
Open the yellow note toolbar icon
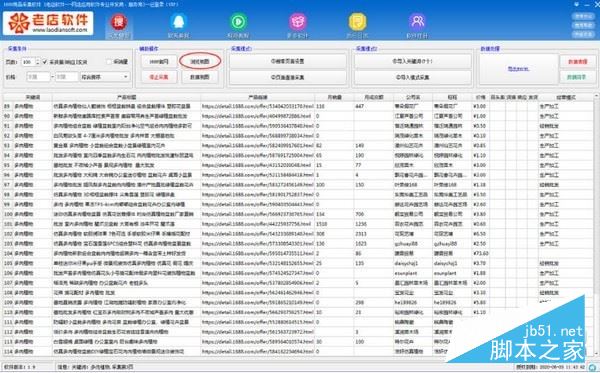click(357, 22)
